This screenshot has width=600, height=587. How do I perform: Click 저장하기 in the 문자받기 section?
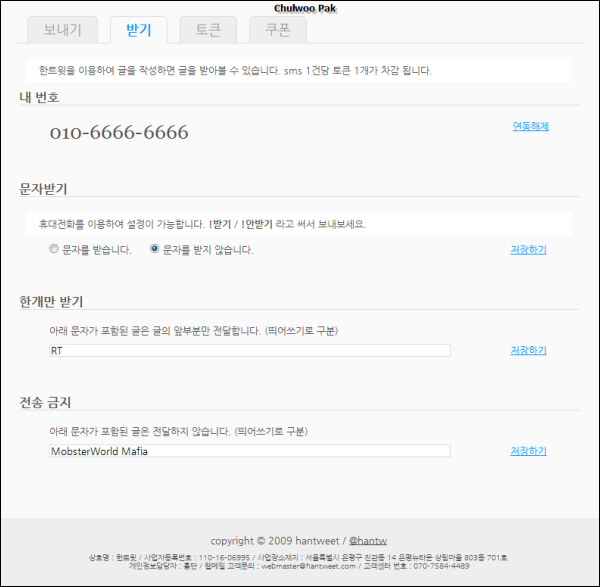point(528,250)
